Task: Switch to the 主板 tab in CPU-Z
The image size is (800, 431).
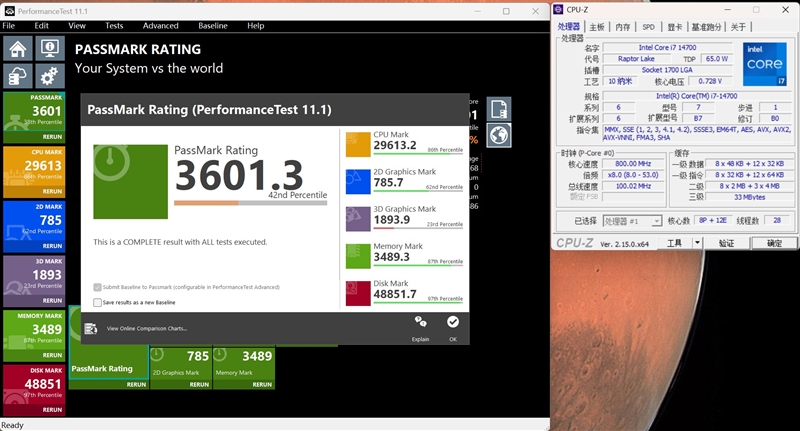Action: point(596,27)
